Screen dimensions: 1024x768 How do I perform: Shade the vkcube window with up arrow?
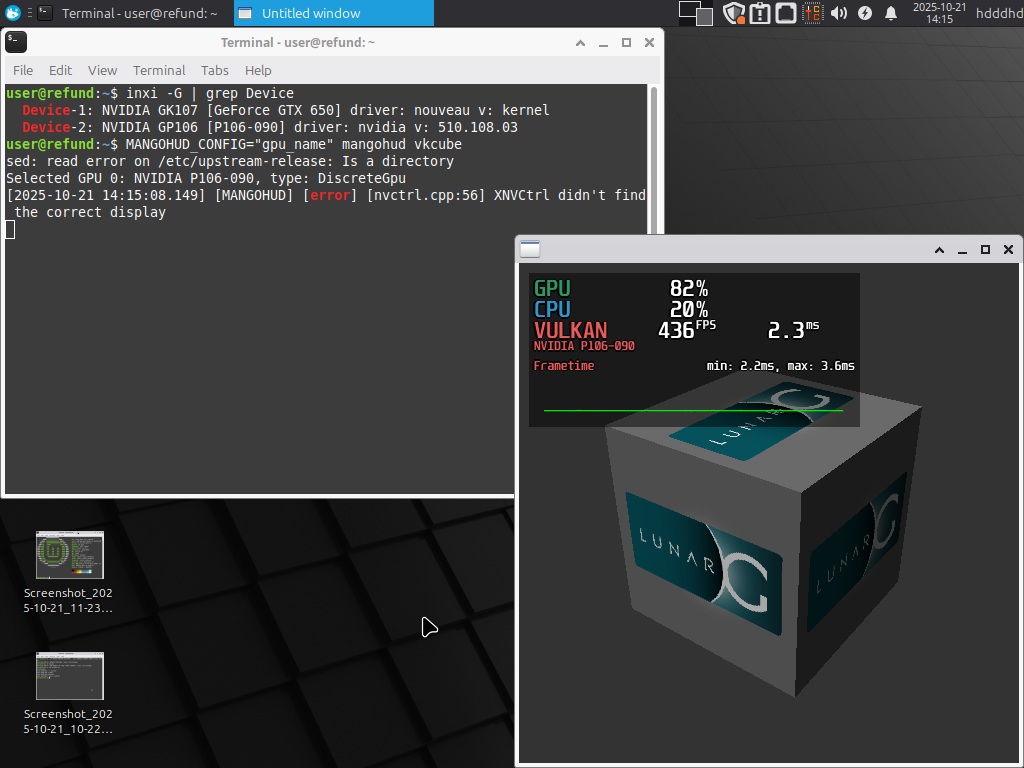[x=939, y=249]
